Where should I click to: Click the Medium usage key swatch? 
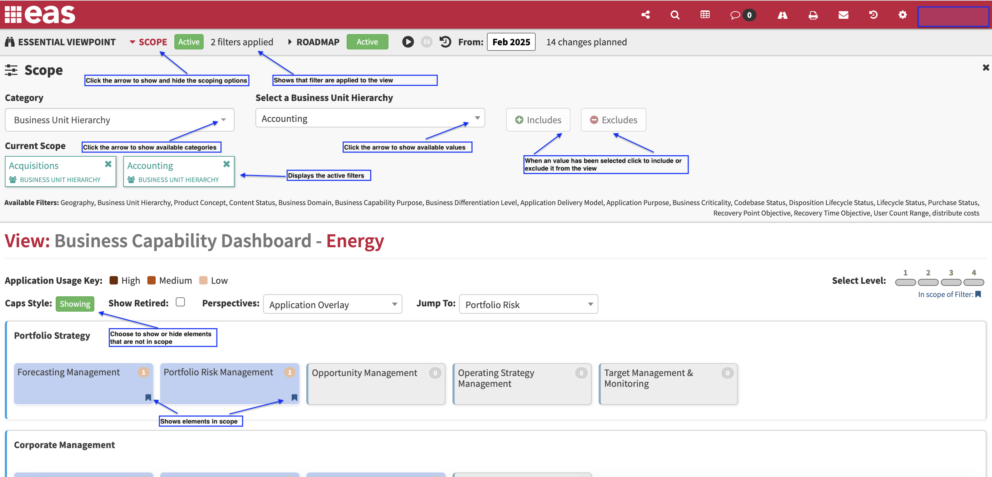(x=152, y=280)
